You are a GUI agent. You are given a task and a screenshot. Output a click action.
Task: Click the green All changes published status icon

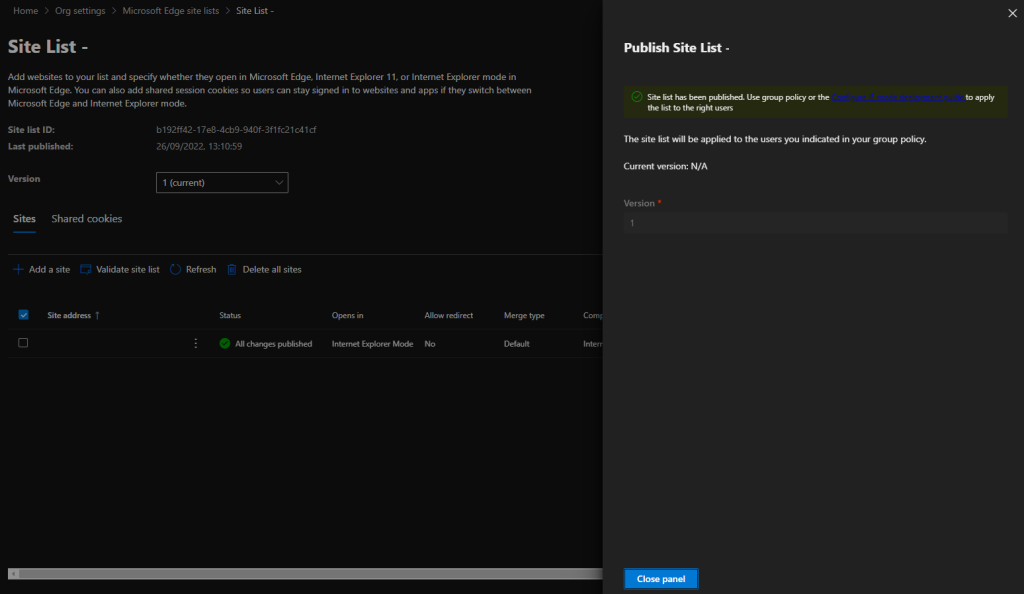pos(225,343)
